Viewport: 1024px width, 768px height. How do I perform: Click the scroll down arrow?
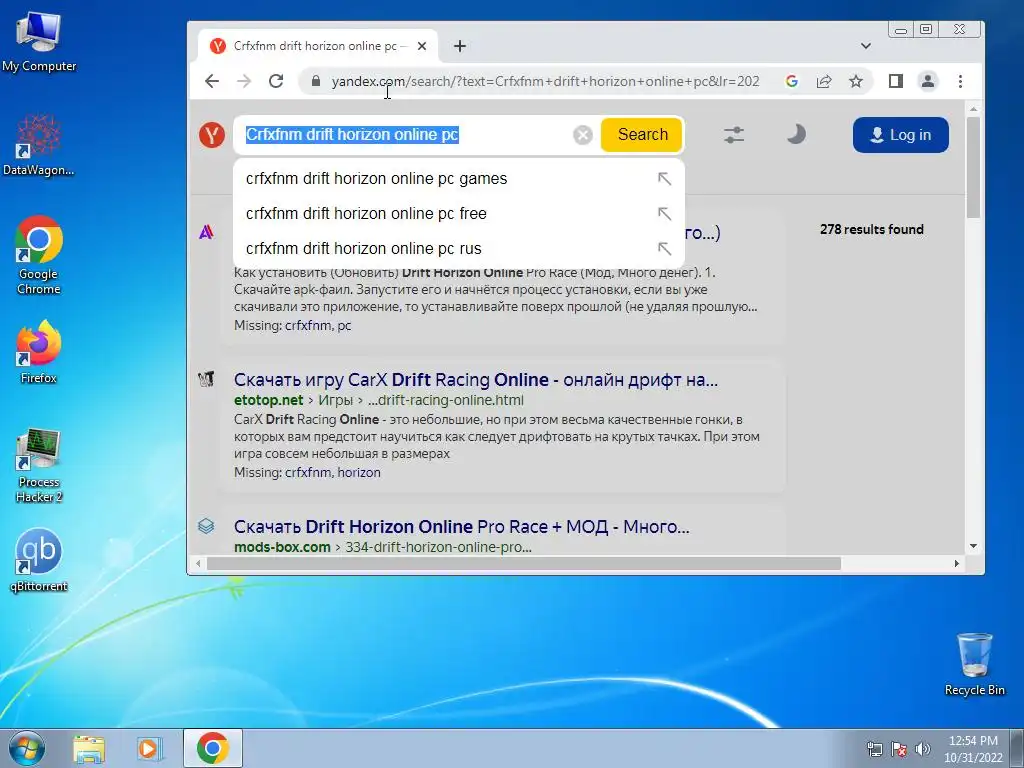(x=973, y=546)
